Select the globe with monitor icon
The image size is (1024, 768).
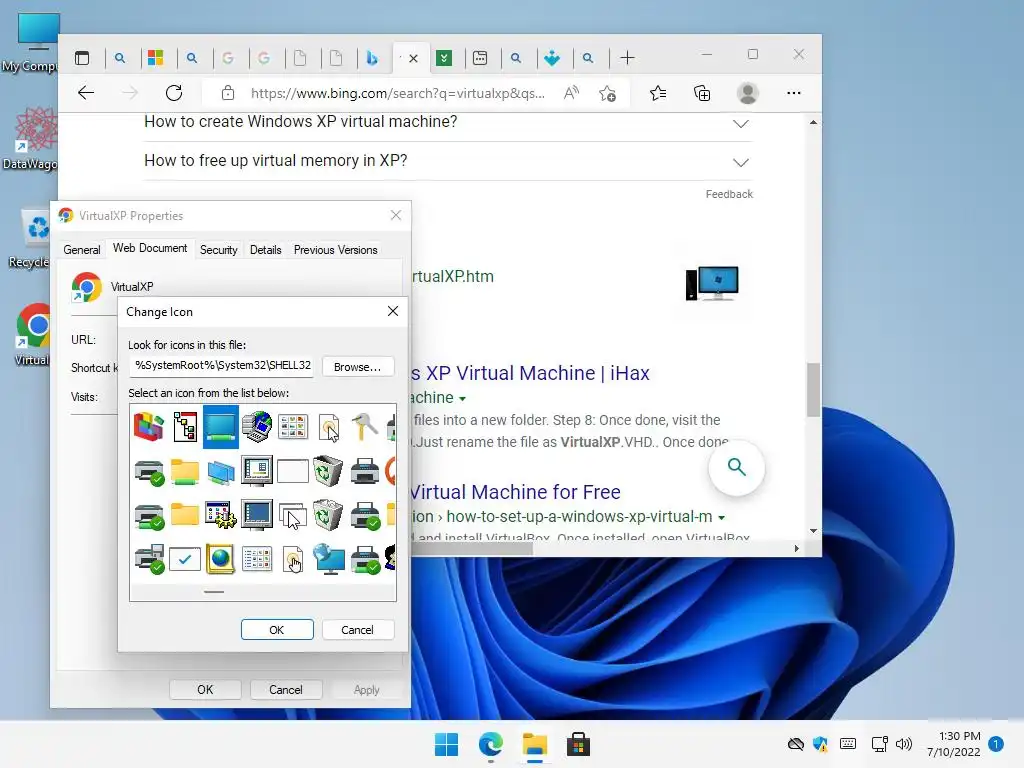(x=328, y=559)
